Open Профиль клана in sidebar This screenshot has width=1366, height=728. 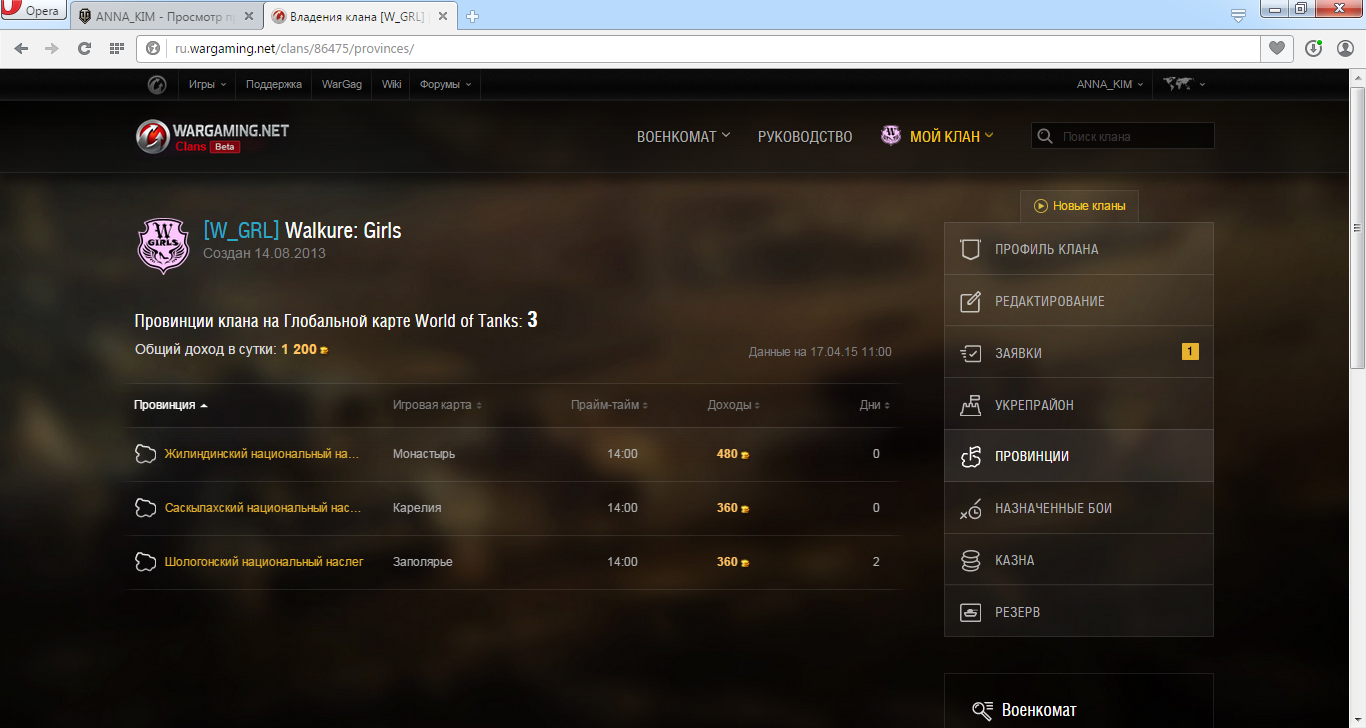(x=1078, y=249)
